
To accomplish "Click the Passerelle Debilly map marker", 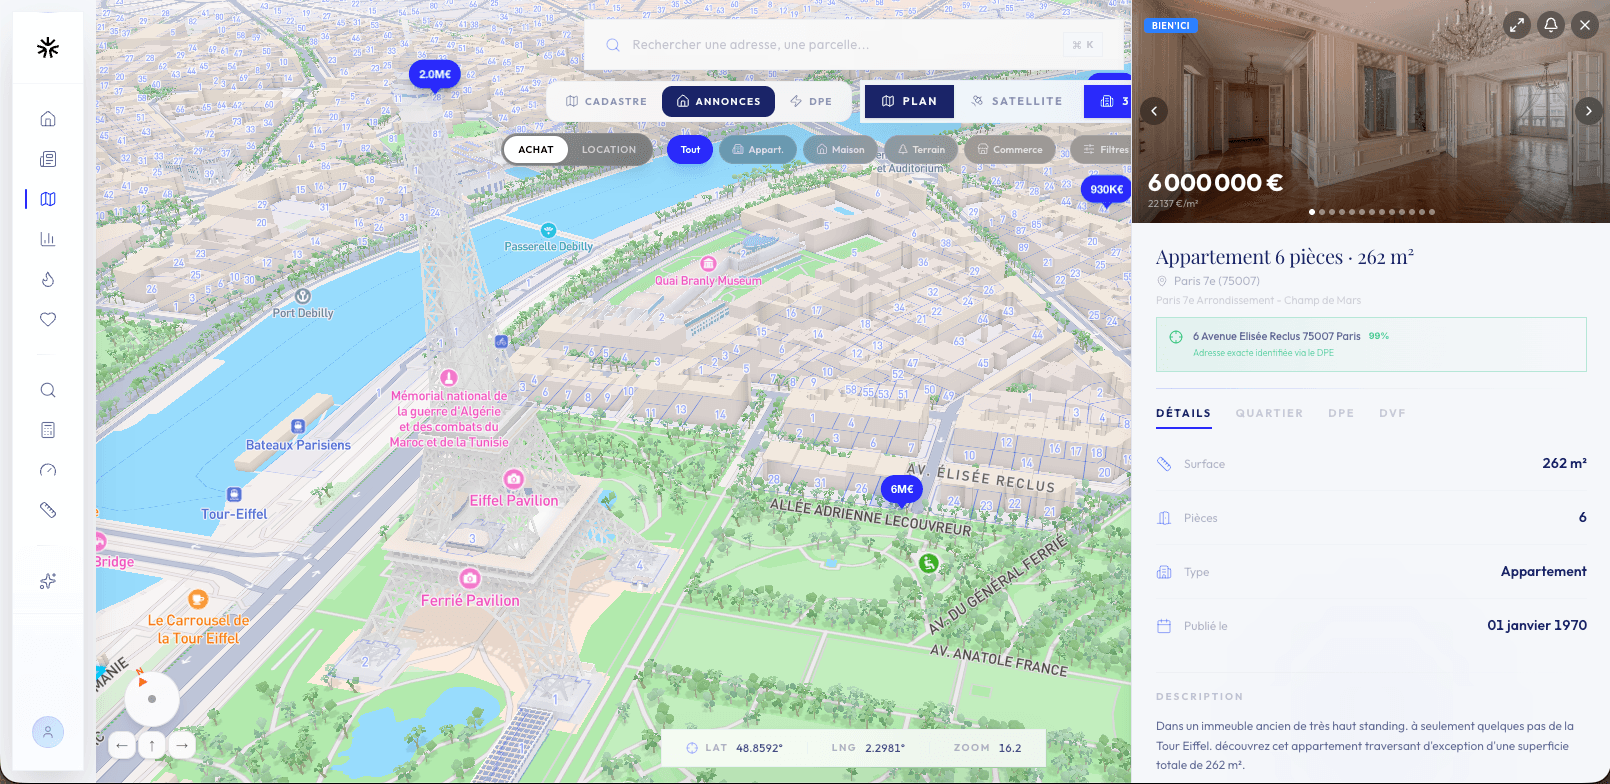I will click(x=548, y=231).
